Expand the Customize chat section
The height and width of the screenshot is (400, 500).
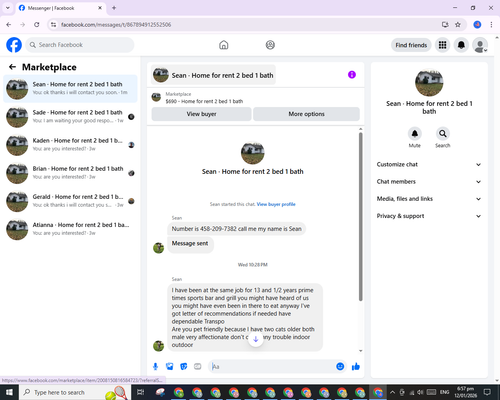tap(429, 164)
